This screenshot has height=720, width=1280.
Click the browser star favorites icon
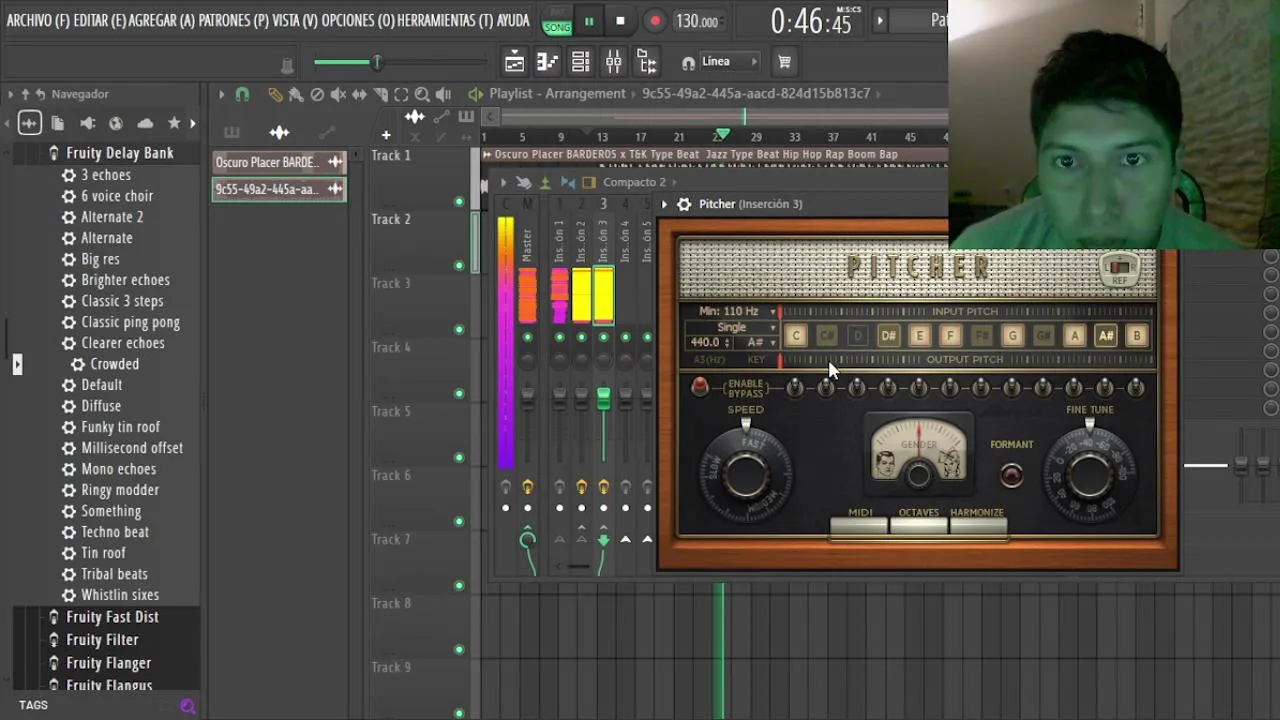174,123
